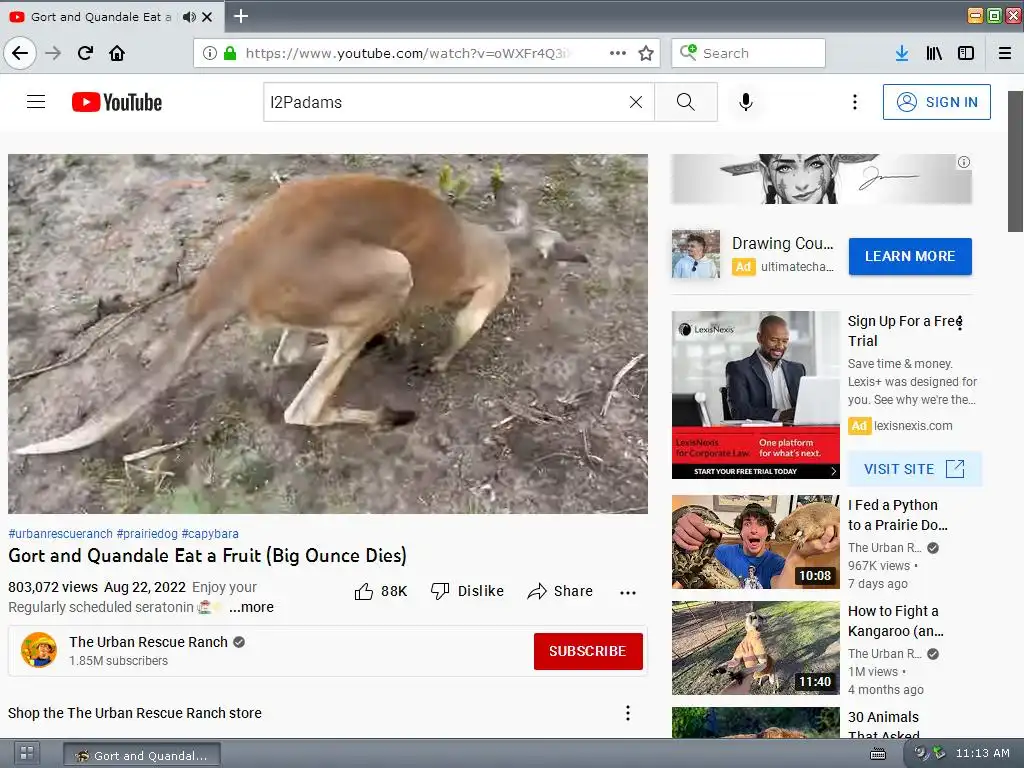
Task: Go back using the browser back arrow
Action: tap(20, 53)
